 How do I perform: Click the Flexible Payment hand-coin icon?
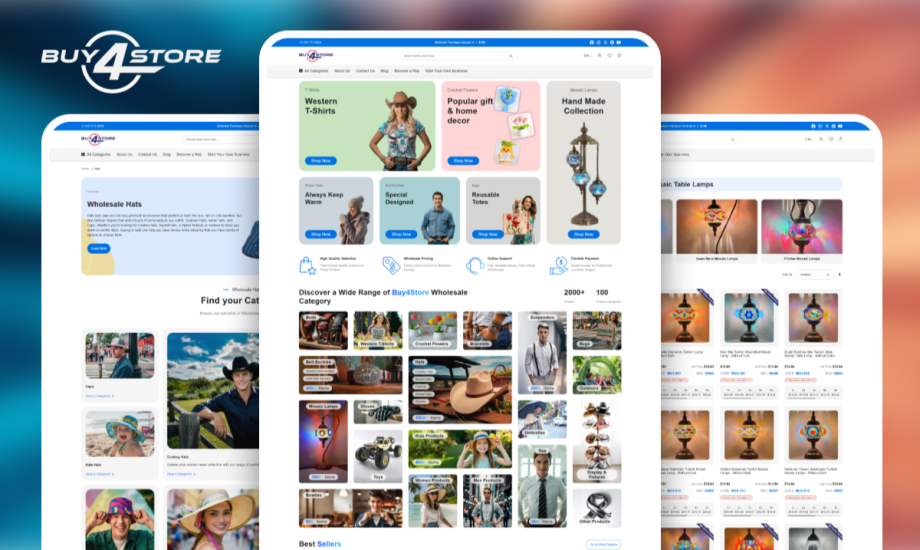click(559, 265)
